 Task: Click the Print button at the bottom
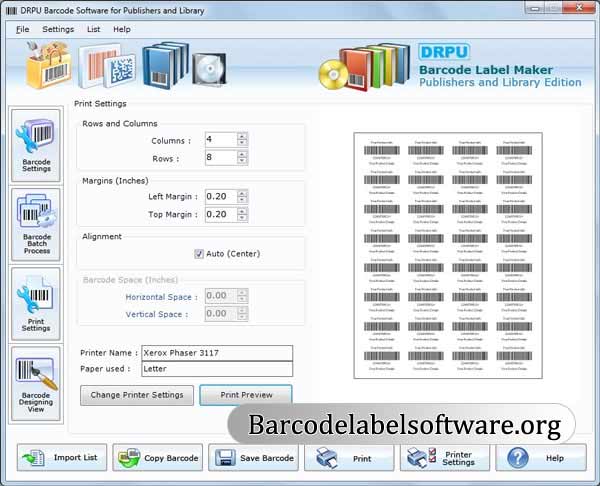click(x=349, y=457)
